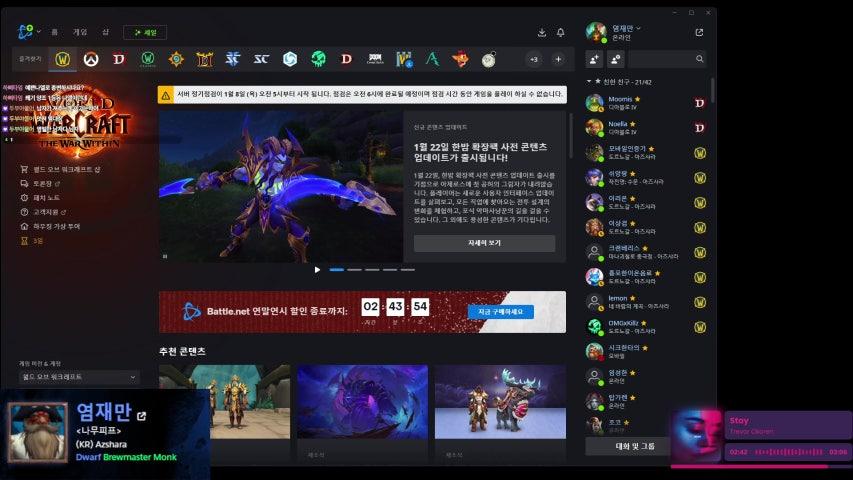Click the WoW icon beside lemon
Viewport: 853px width, 480px height.
click(x=700, y=302)
